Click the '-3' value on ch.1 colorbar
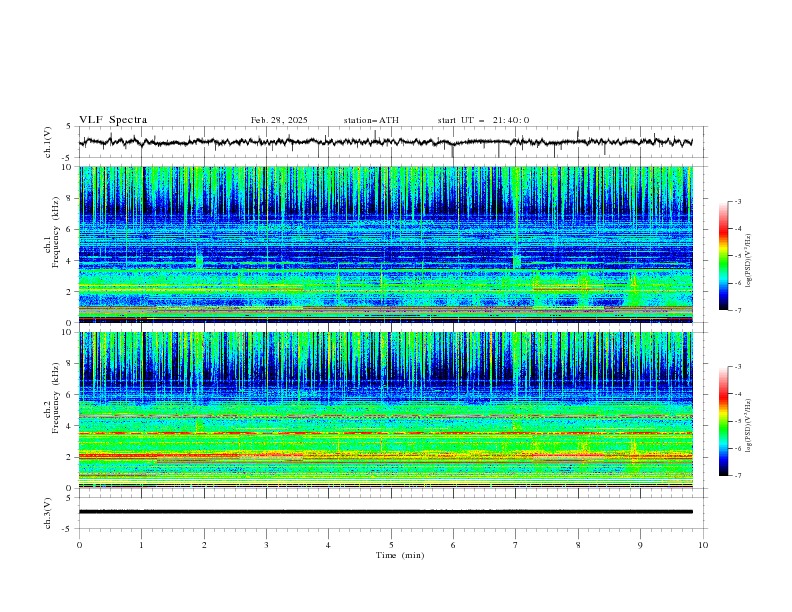 [737, 201]
